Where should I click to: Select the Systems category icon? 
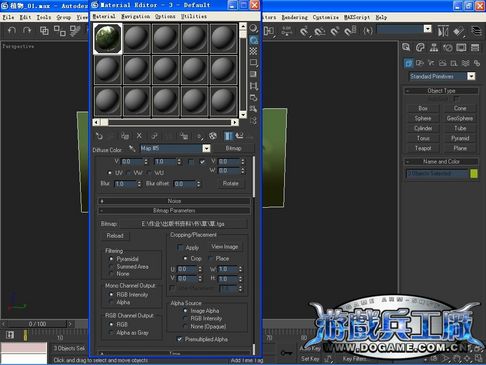coord(477,63)
